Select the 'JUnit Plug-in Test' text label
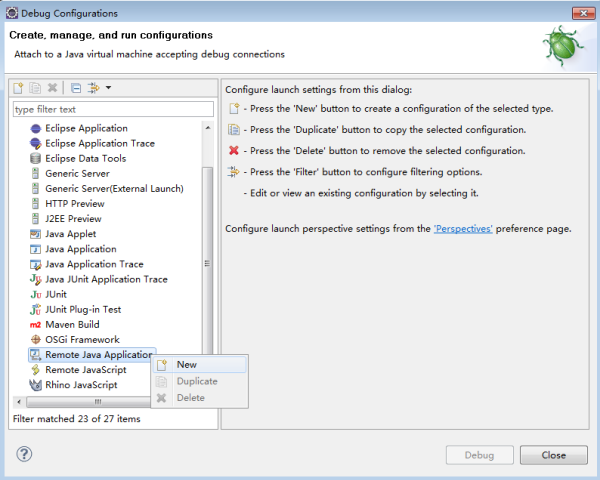 point(83,309)
